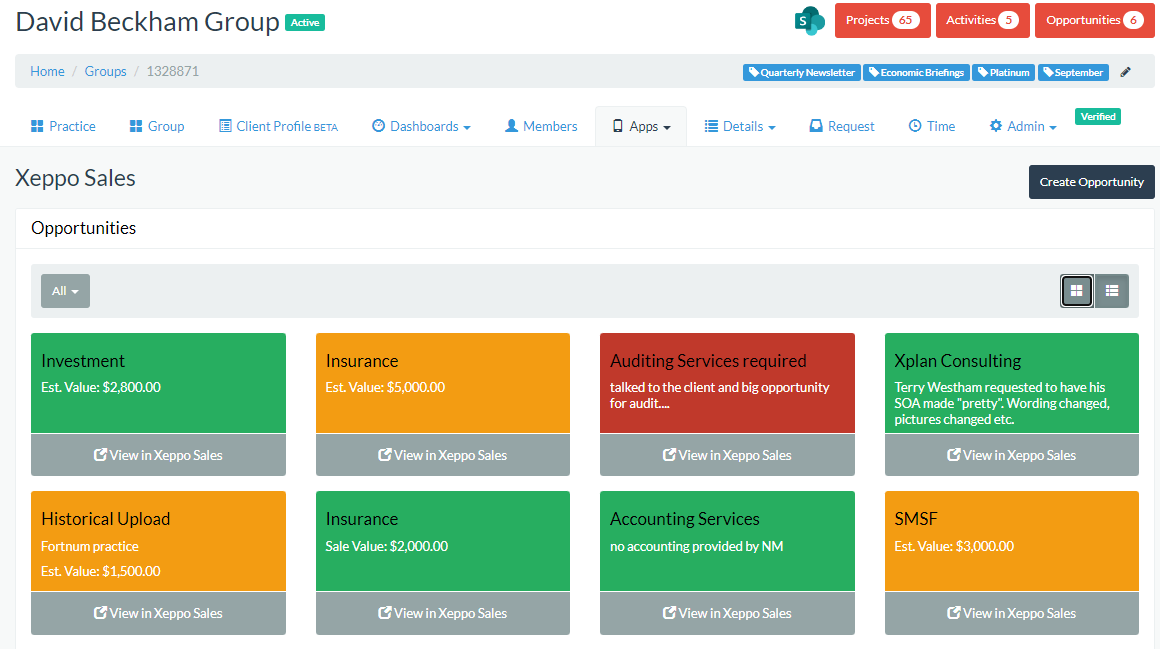View Xplan Consulting opportunity in Xeppo Sales
Image resolution: width=1160 pixels, height=649 pixels.
1011,455
